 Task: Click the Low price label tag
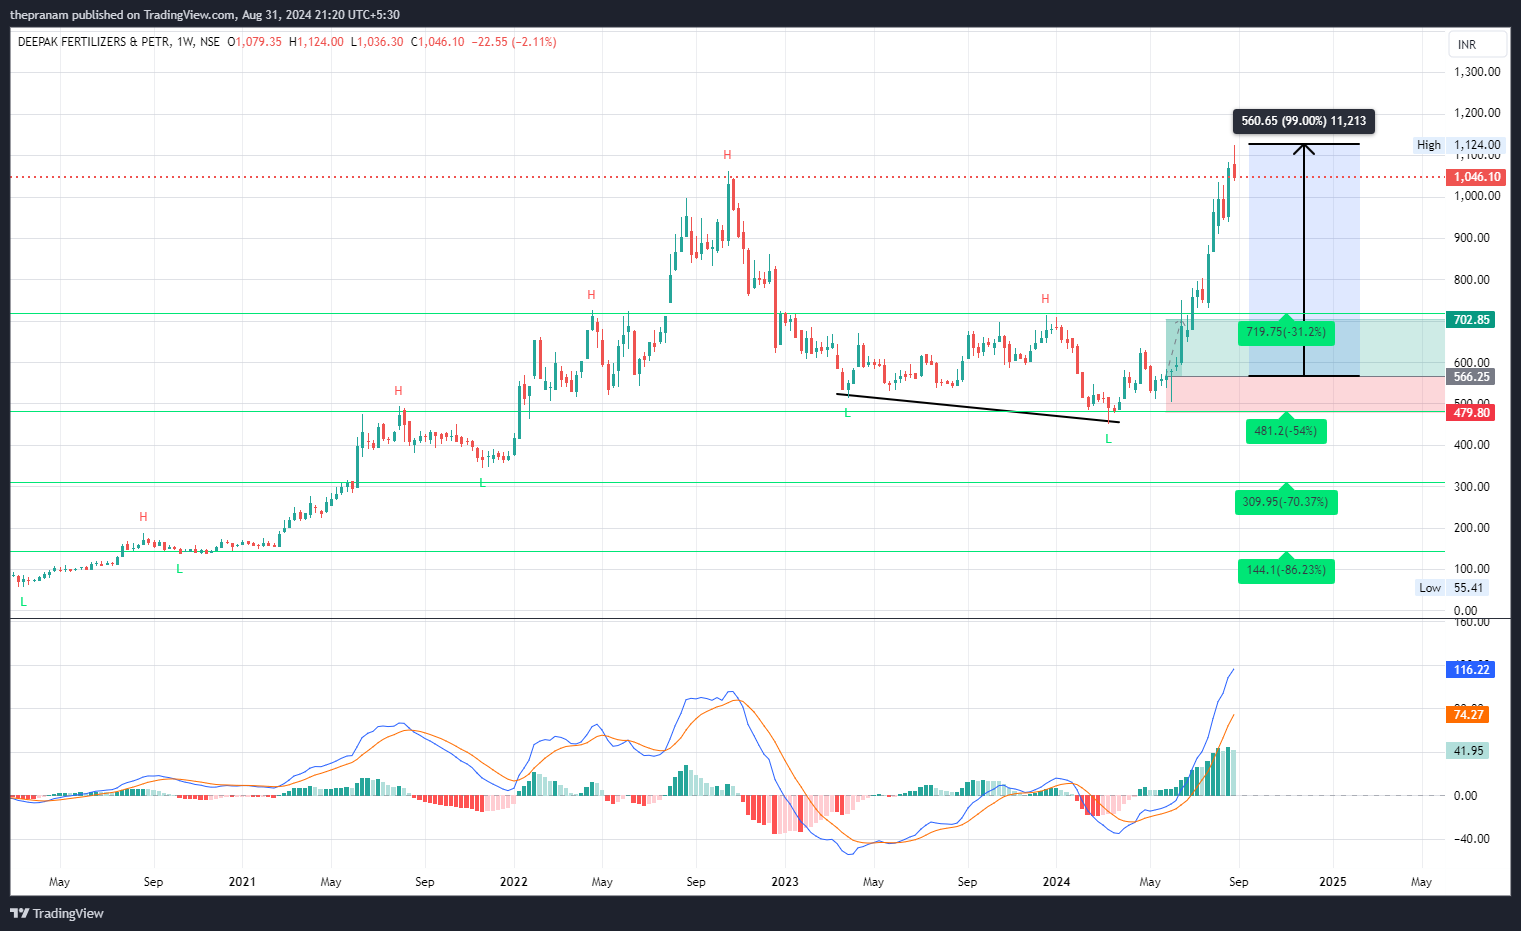1430,588
